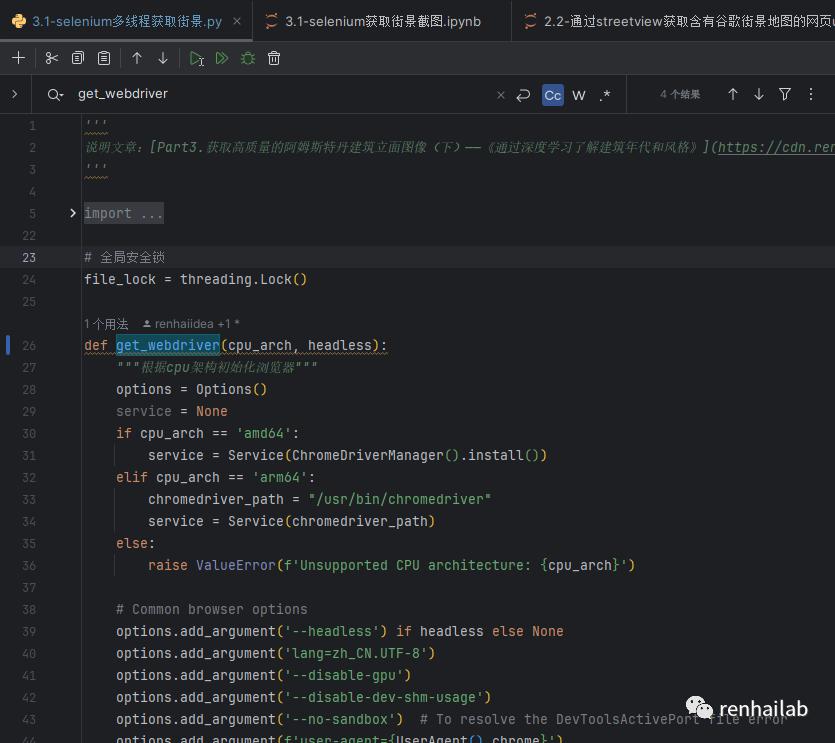Expand the folded import block

[x=73, y=213]
